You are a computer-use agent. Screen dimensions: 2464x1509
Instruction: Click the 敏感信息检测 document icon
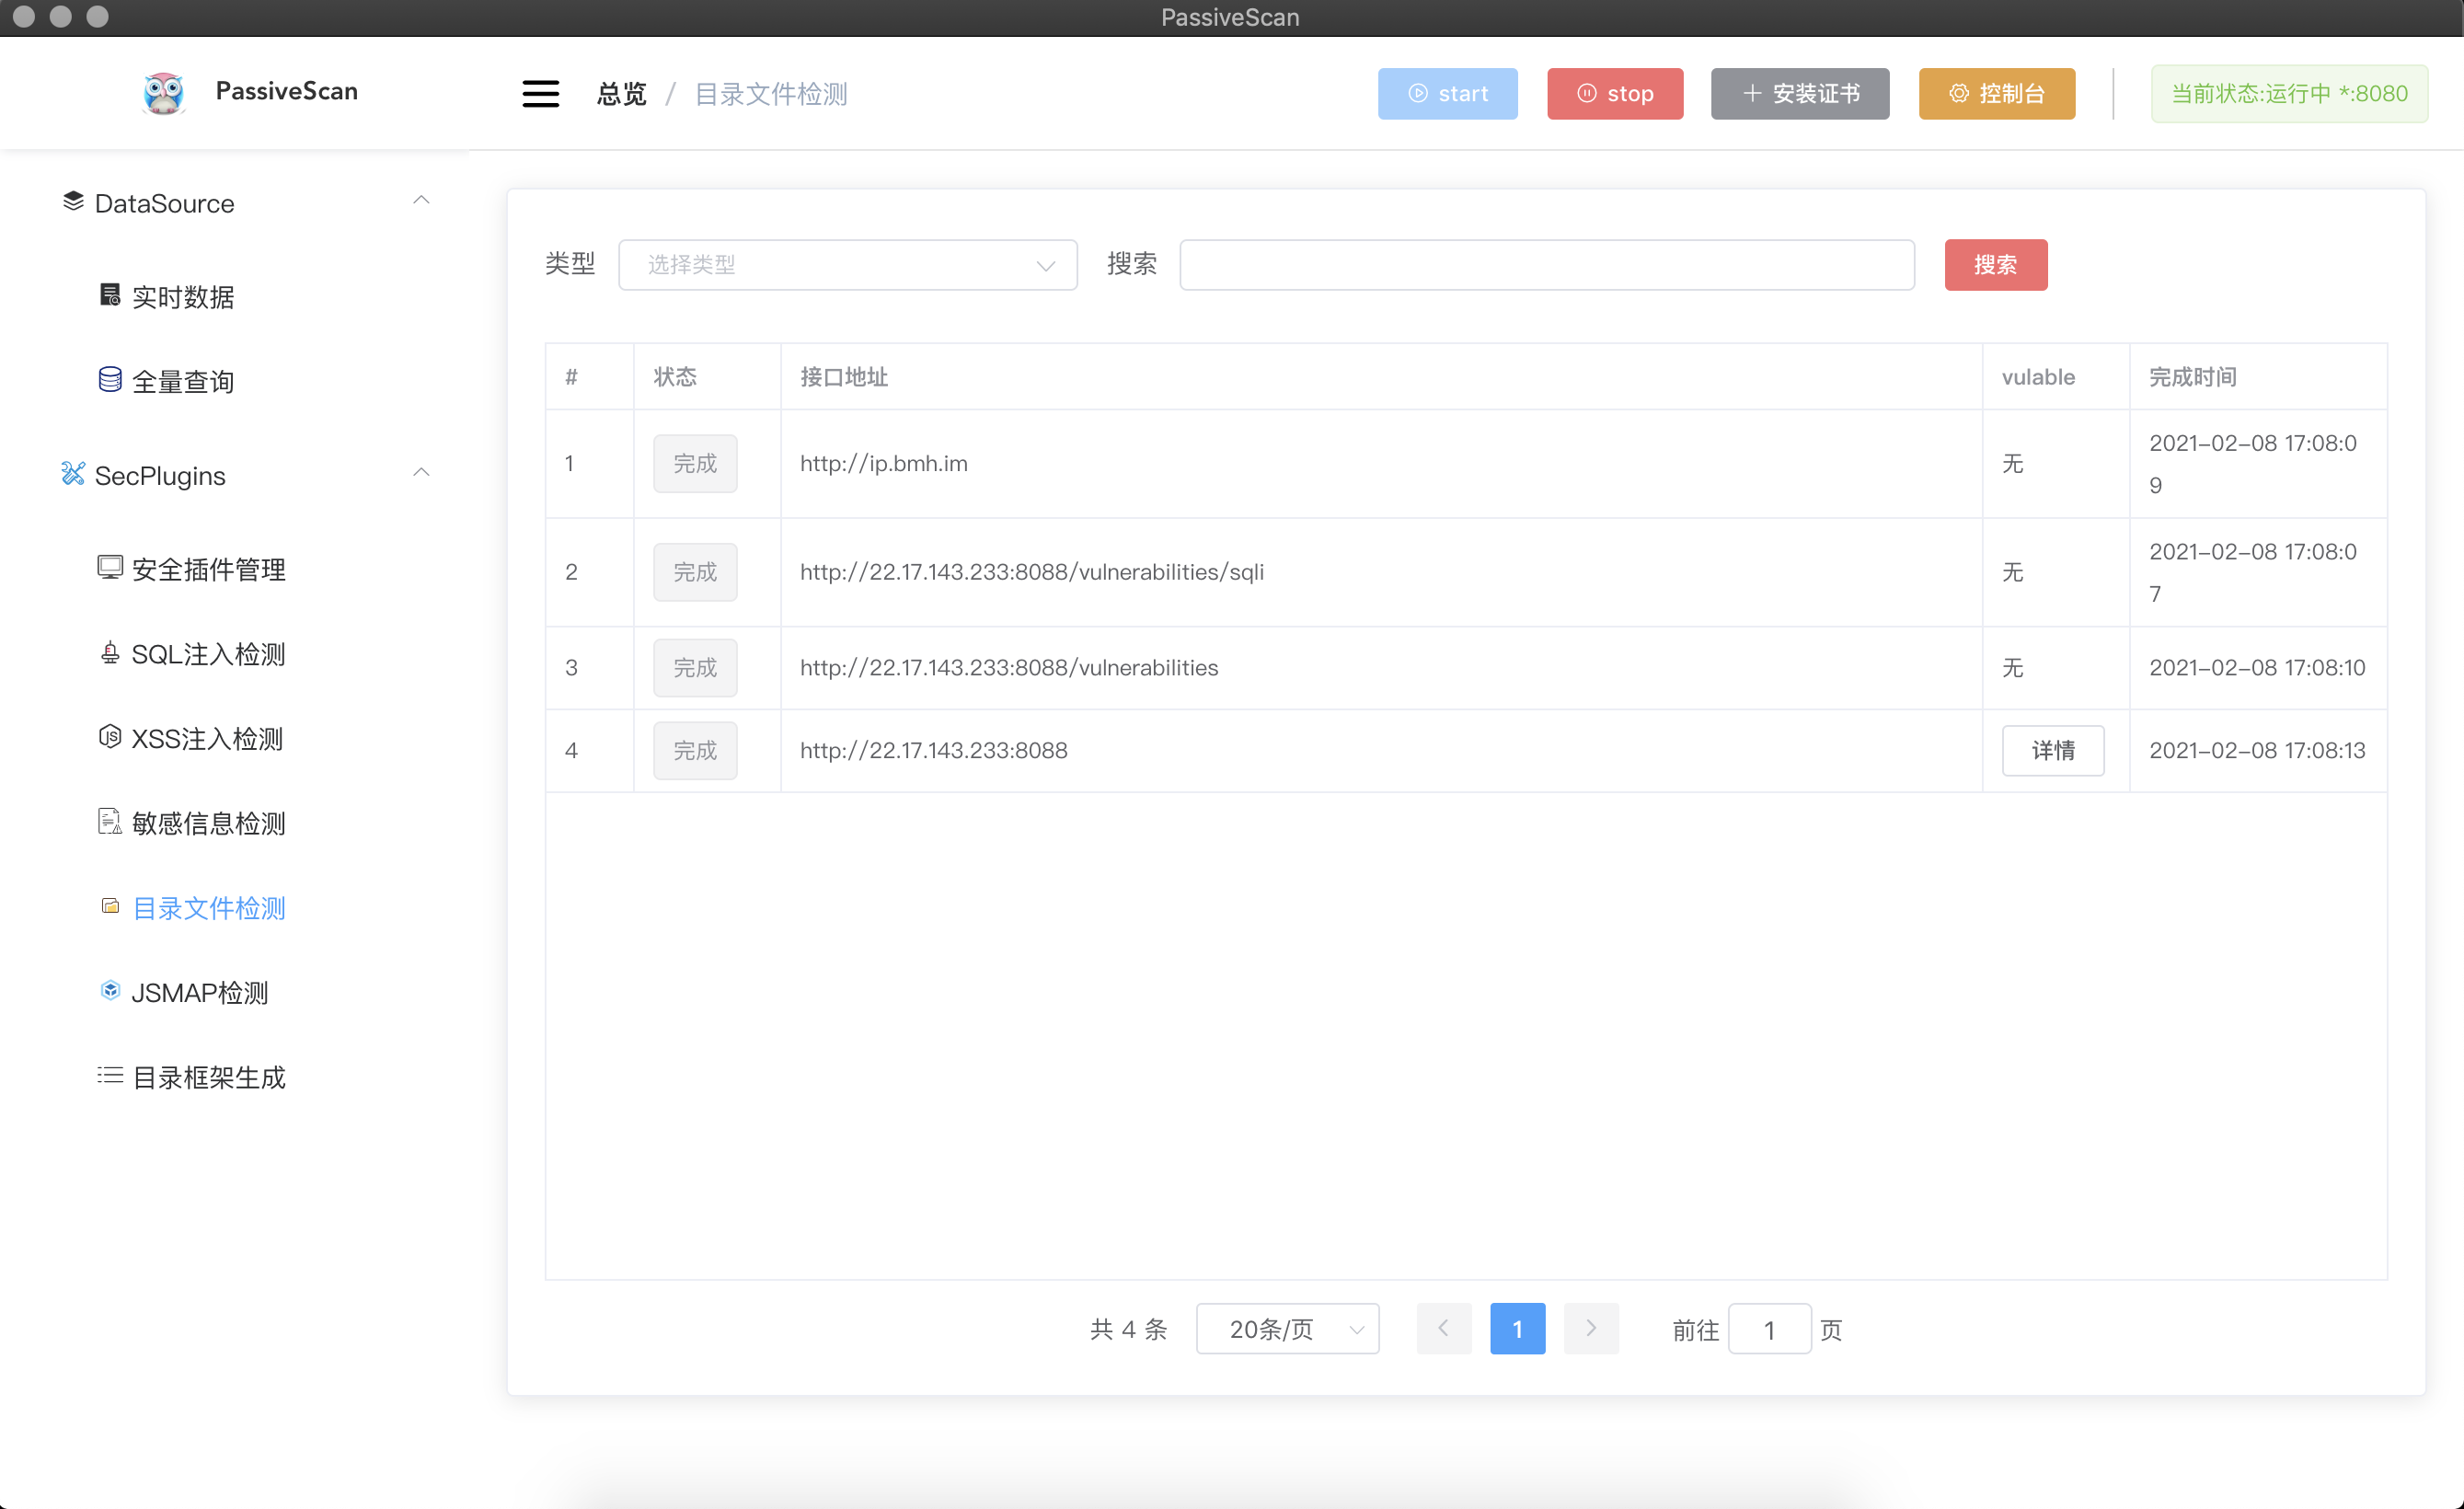110,822
